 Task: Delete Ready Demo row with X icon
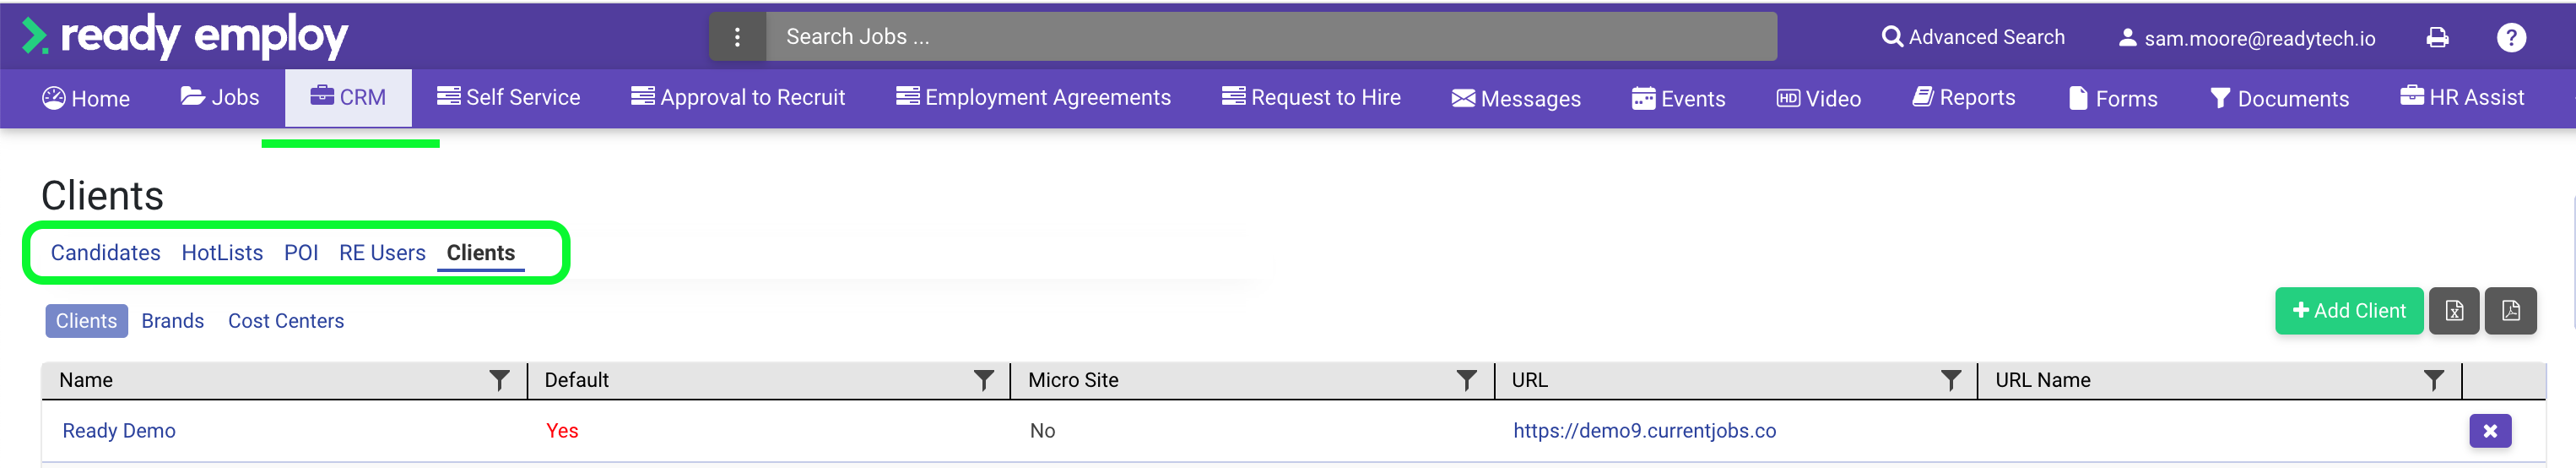point(2489,431)
